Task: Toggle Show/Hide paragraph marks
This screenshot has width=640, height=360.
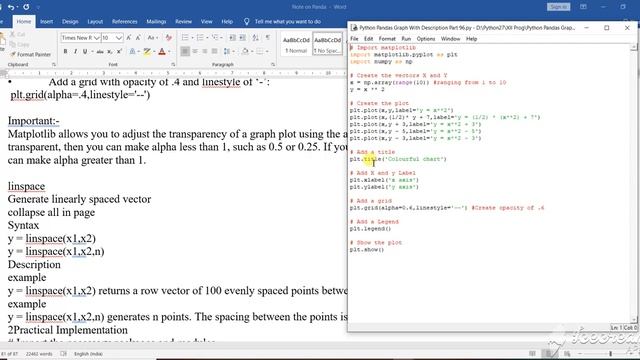Action: 268,38
